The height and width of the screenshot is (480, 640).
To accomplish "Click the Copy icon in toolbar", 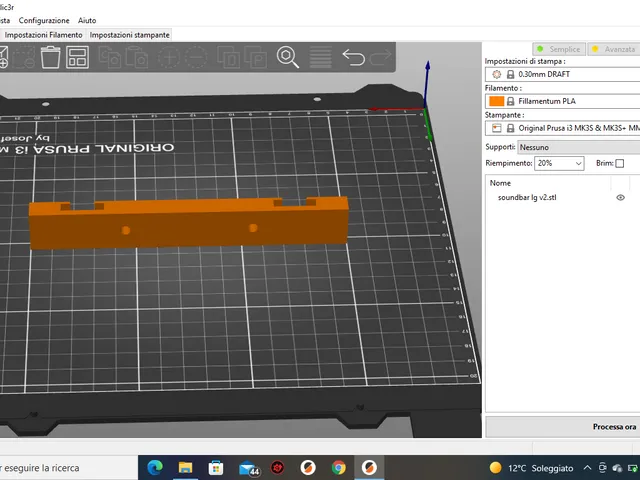I will (x=110, y=57).
